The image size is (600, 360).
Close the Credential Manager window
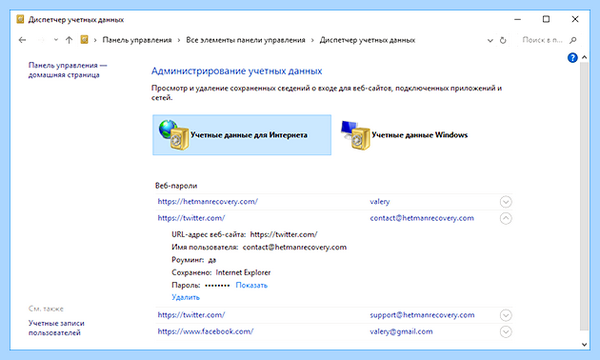[x=575, y=19]
